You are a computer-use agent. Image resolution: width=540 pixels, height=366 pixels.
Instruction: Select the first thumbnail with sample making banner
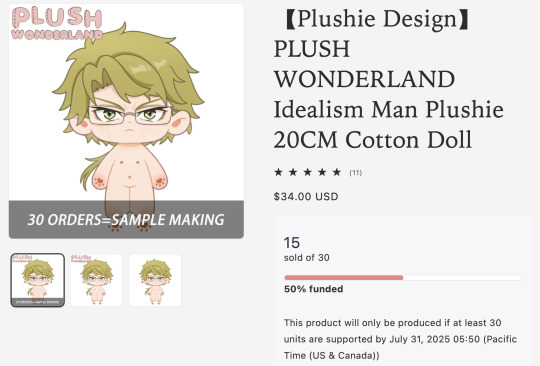(38, 280)
